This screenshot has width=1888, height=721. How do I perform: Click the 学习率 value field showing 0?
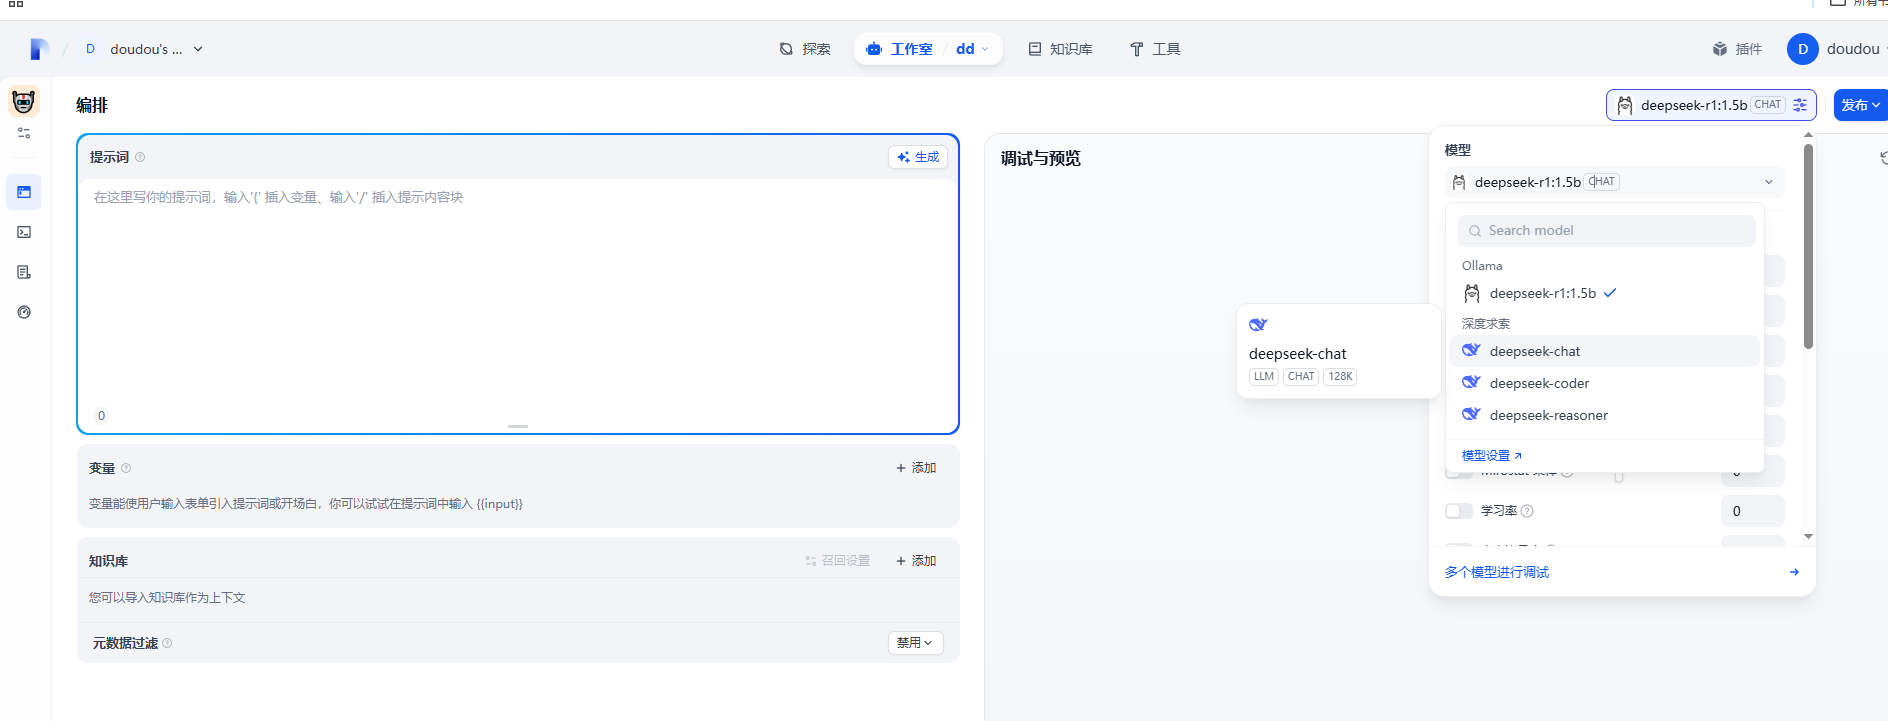pyautogui.click(x=1753, y=511)
